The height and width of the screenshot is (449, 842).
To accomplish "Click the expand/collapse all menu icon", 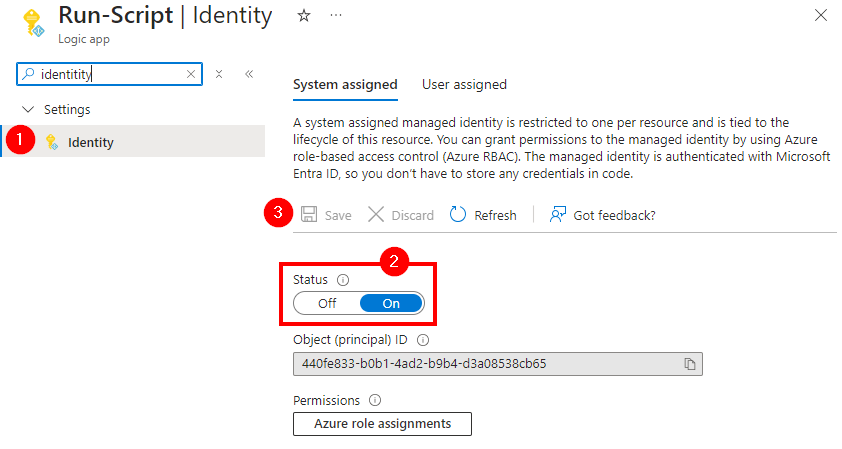I will 219,74.
